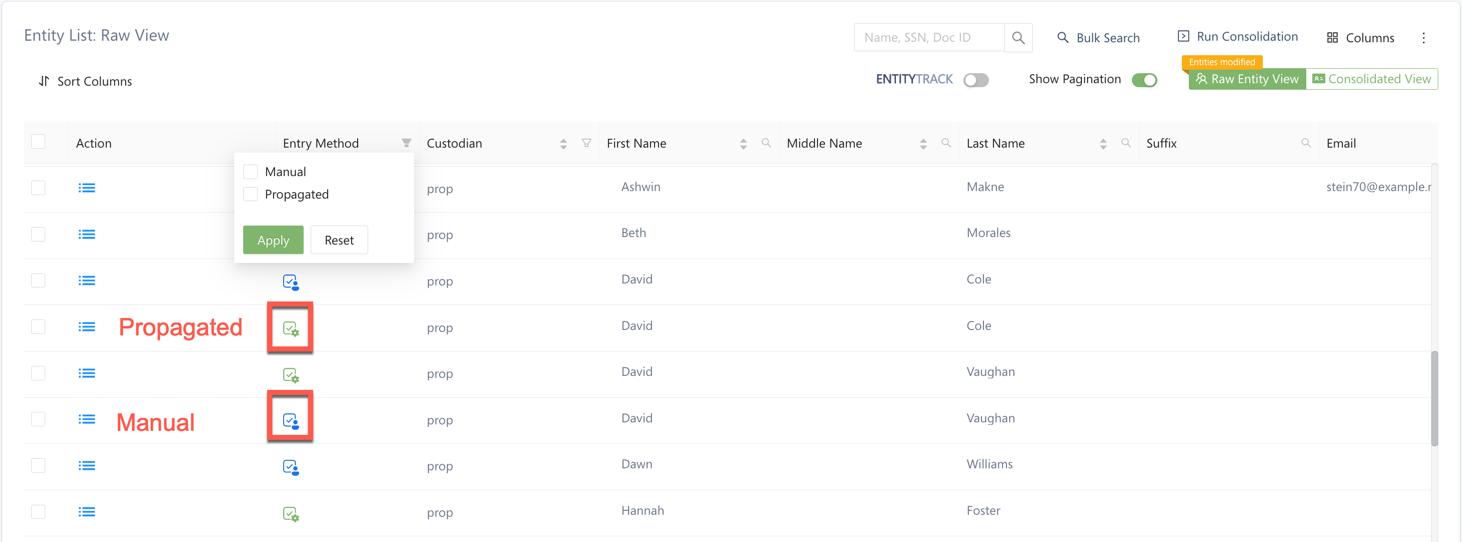The image size is (1462, 542).
Task: Open Entry Method filter funnel icon
Action: point(406,143)
